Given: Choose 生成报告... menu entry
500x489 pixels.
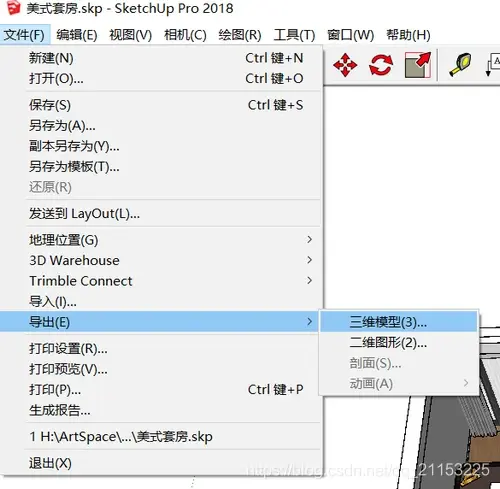Looking at the screenshot, I should click(x=161, y=410).
